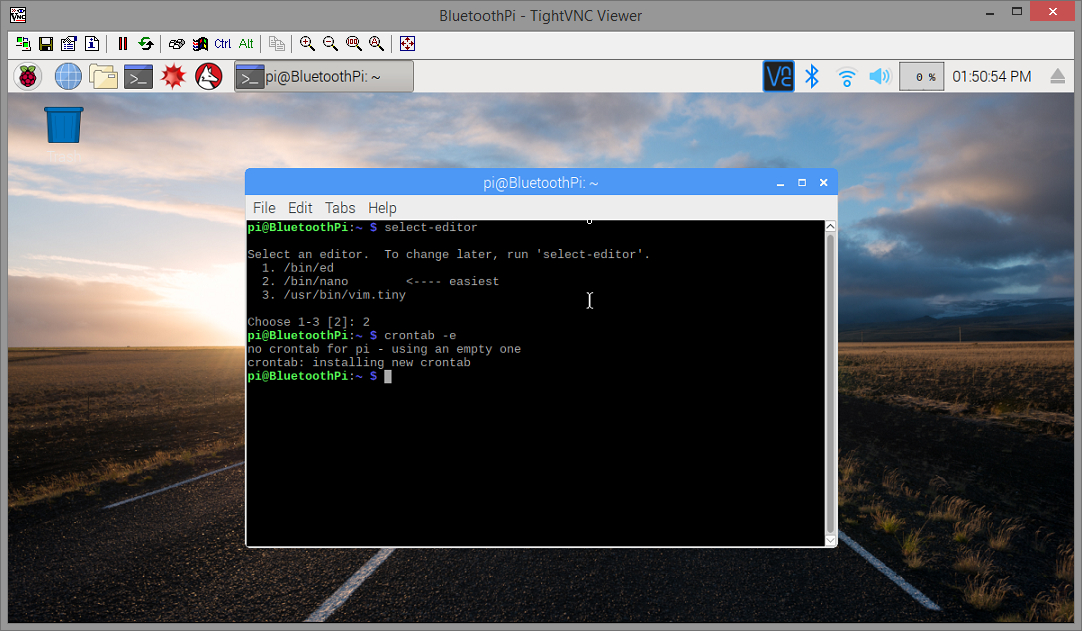Refresh the remote screen
Viewport: 1082px width, 631px height.
pyautogui.click(x=146, y=43)
